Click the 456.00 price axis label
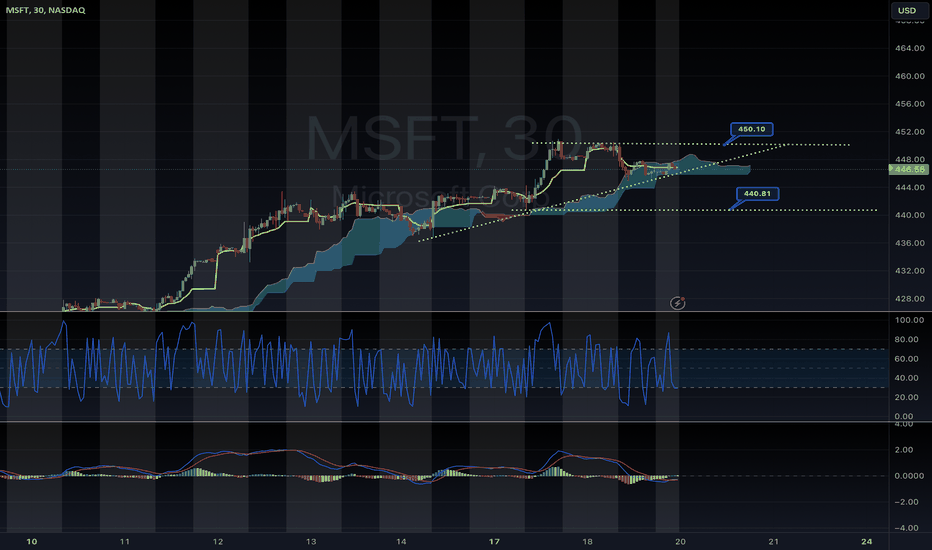Image resolution: width=932 pixels, height=550 pixels. 909,104
